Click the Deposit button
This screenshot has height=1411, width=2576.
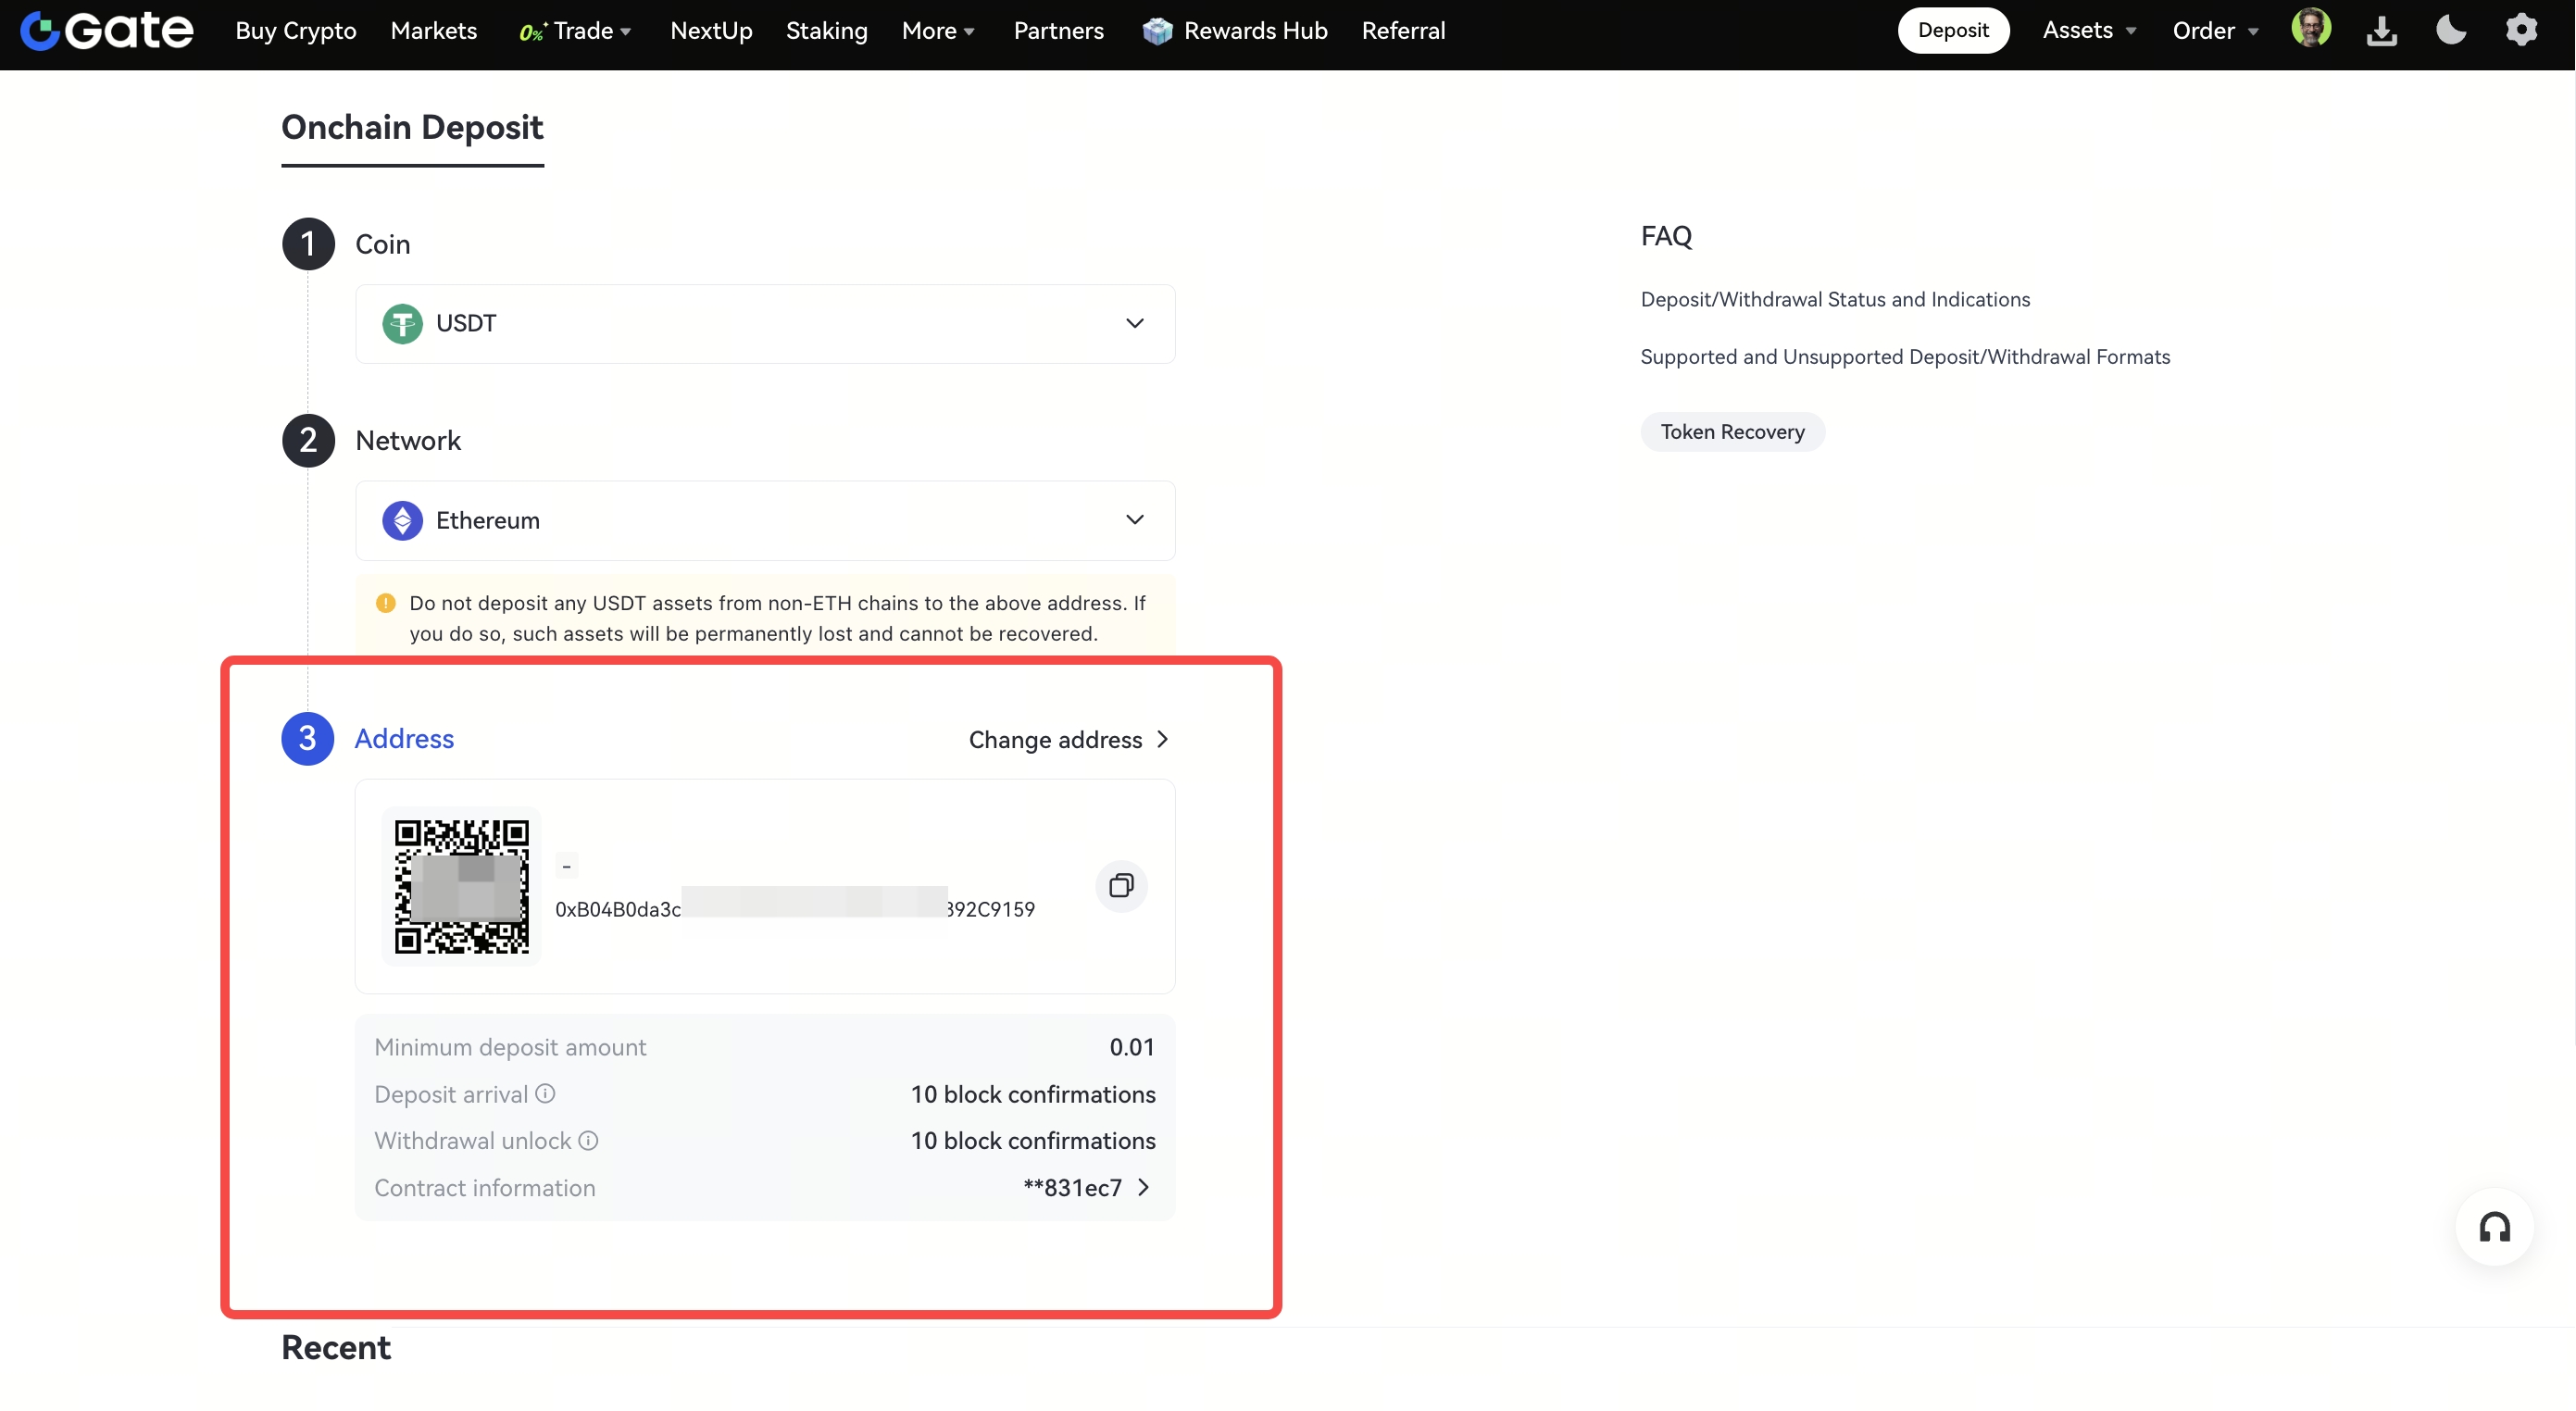pos(1953,30)
